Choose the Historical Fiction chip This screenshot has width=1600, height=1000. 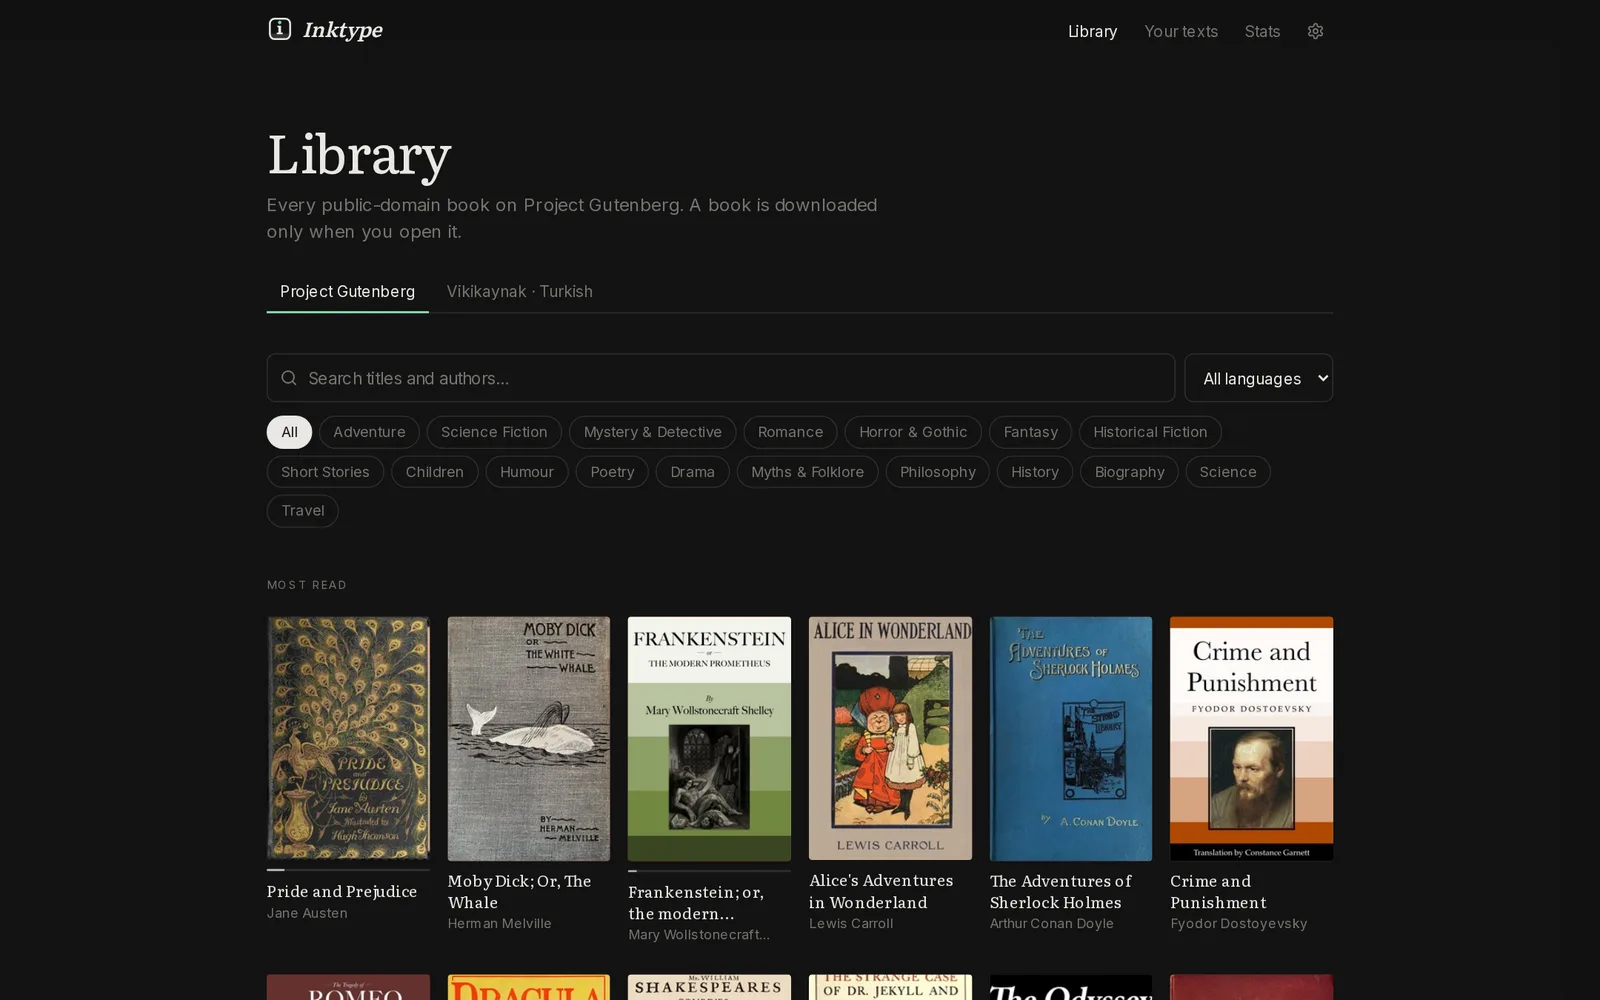pos(1150,432)
